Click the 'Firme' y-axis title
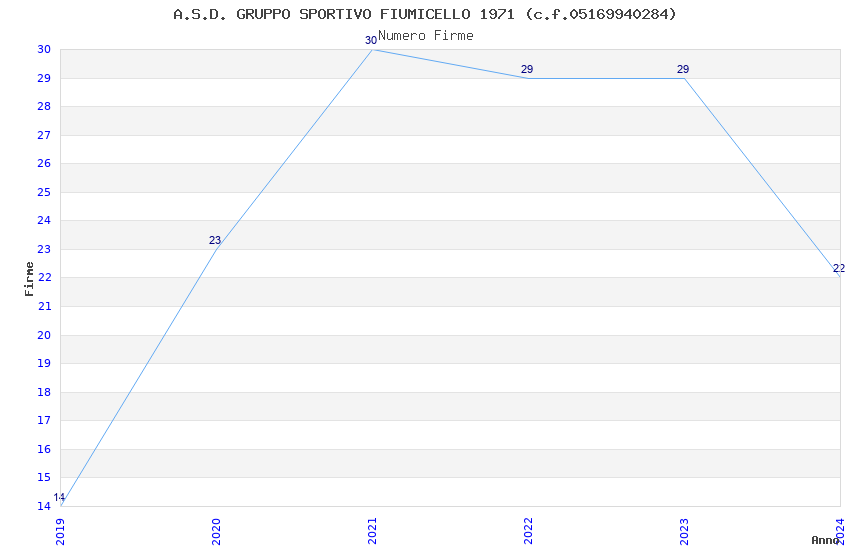Screen dimensions: 850x550 (x=29, y=279)
